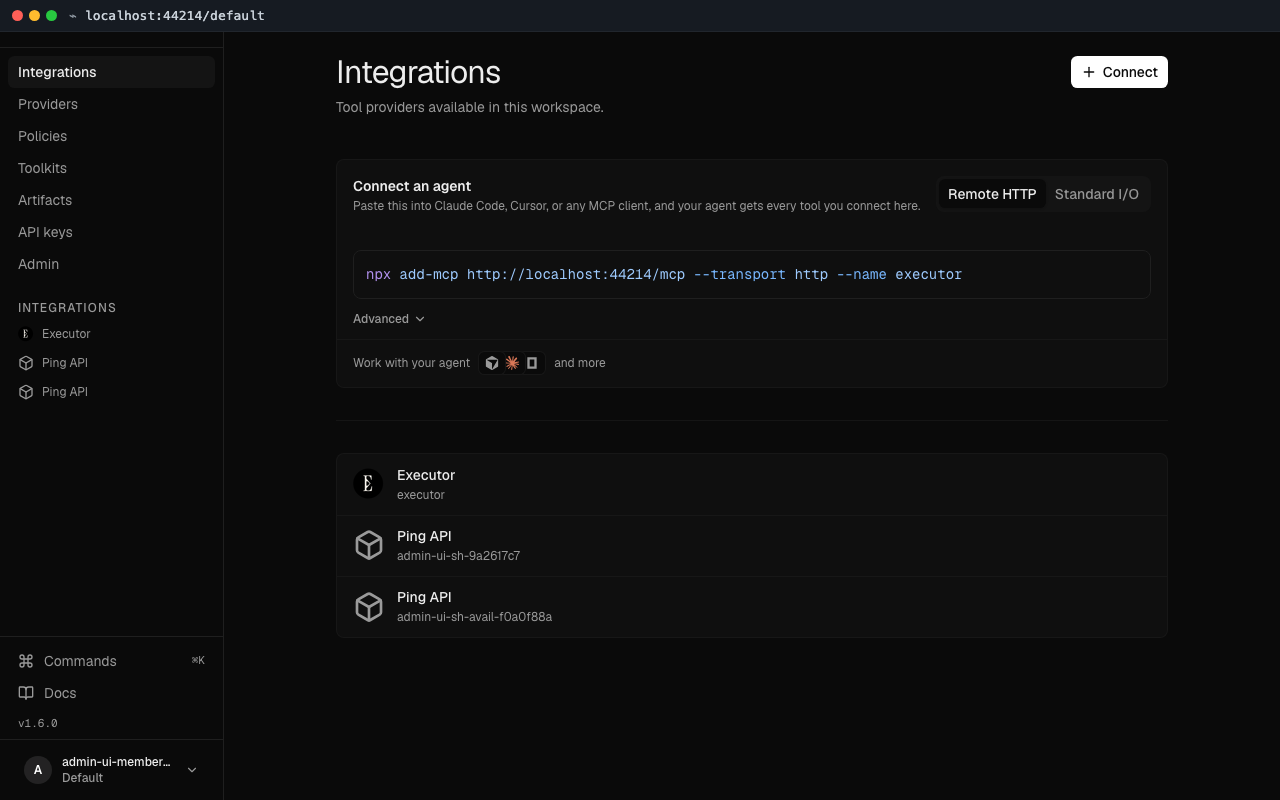
Task: Open the Integrations sidebar page
Action: point(111,72)
